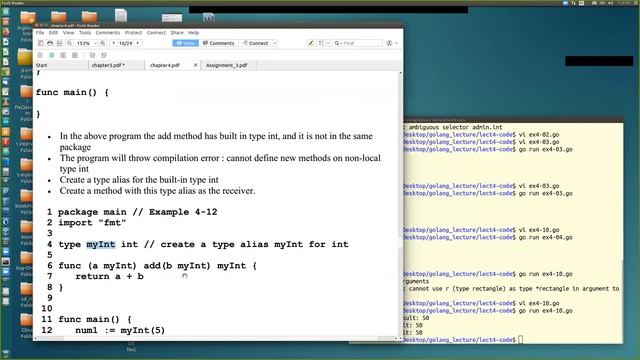640x360 pixels.
Task: Open the Tools menu
Action: pos(85,33)
